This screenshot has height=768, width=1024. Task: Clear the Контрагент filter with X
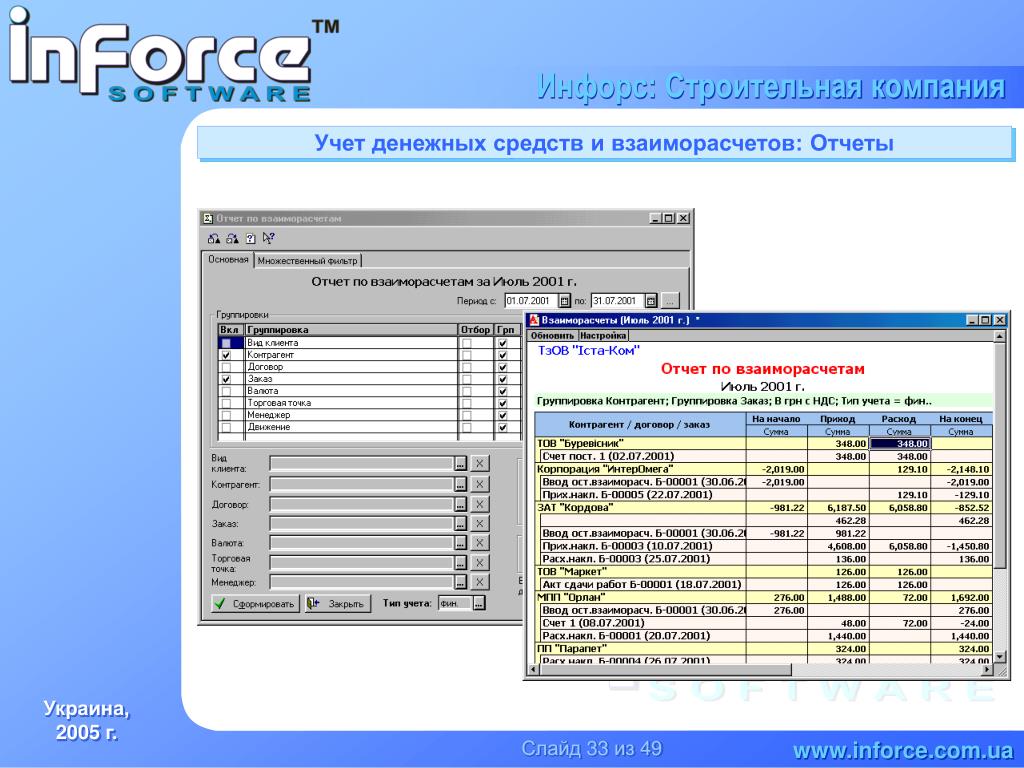(479, 485)
